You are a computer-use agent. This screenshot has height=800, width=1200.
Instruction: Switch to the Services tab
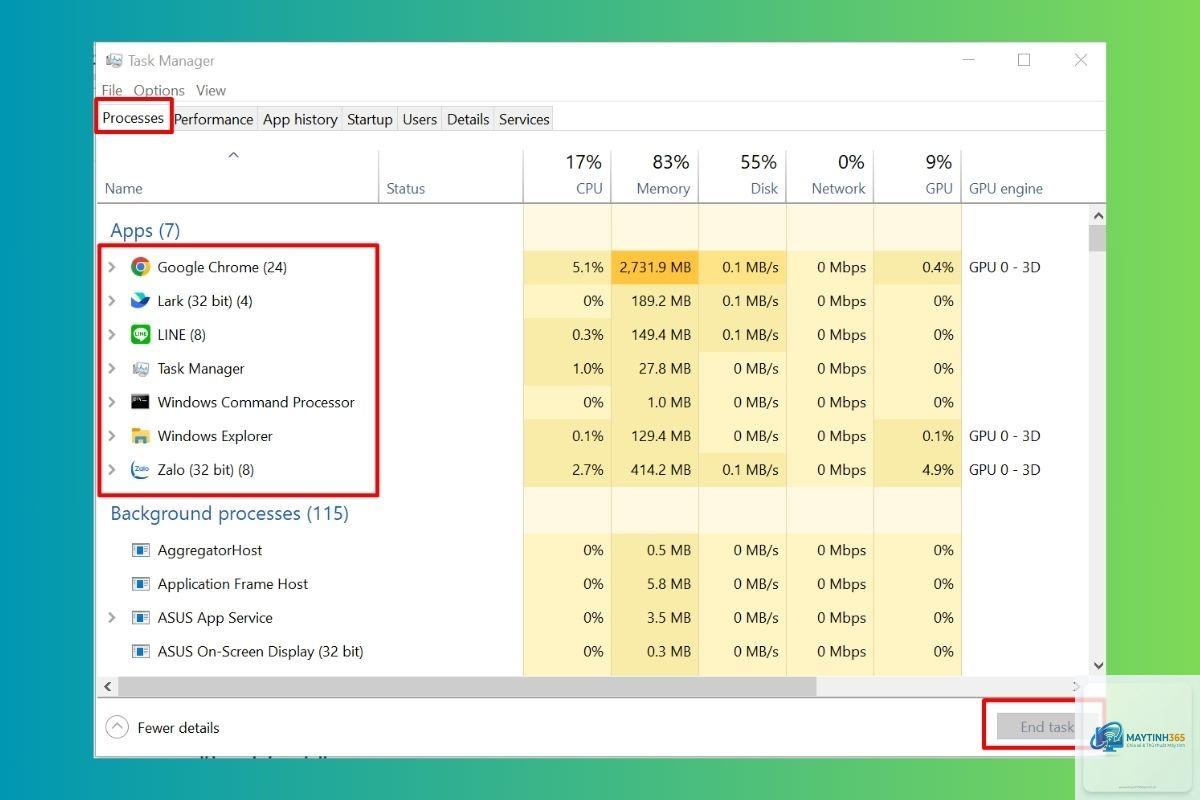(x=524, y=119)
